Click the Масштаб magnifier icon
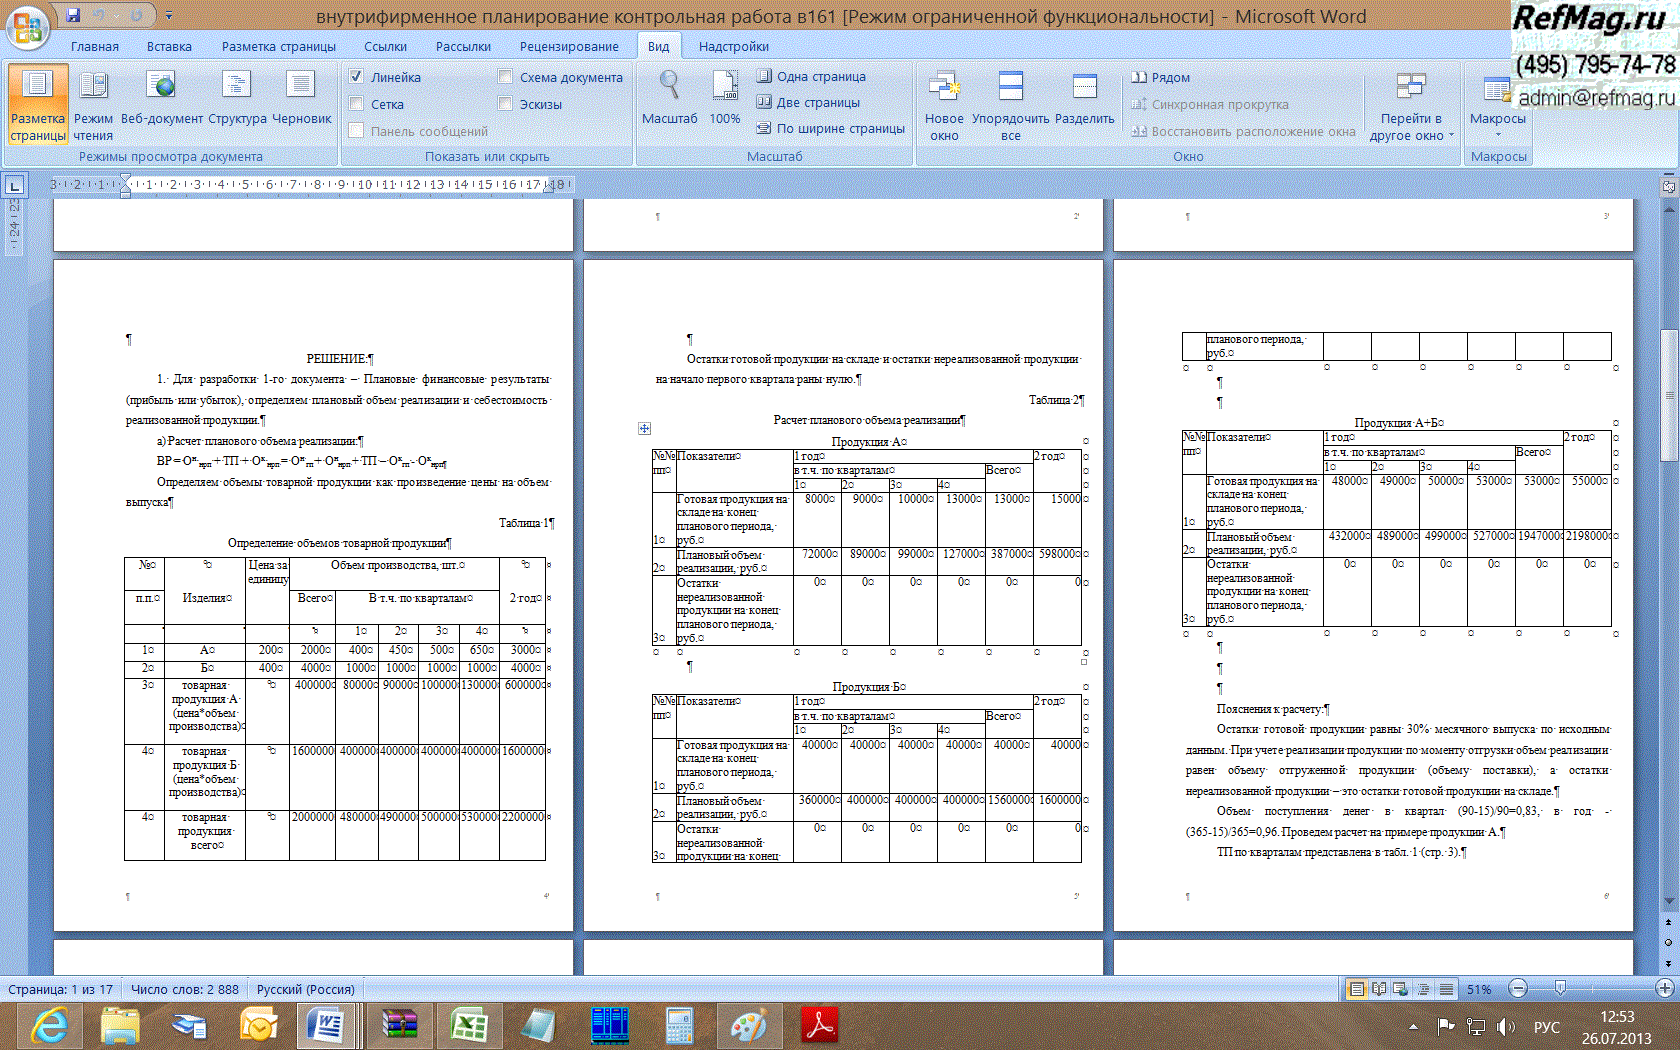The height and width of the screenshot is (1050, 1680). [x=669, y=88]
